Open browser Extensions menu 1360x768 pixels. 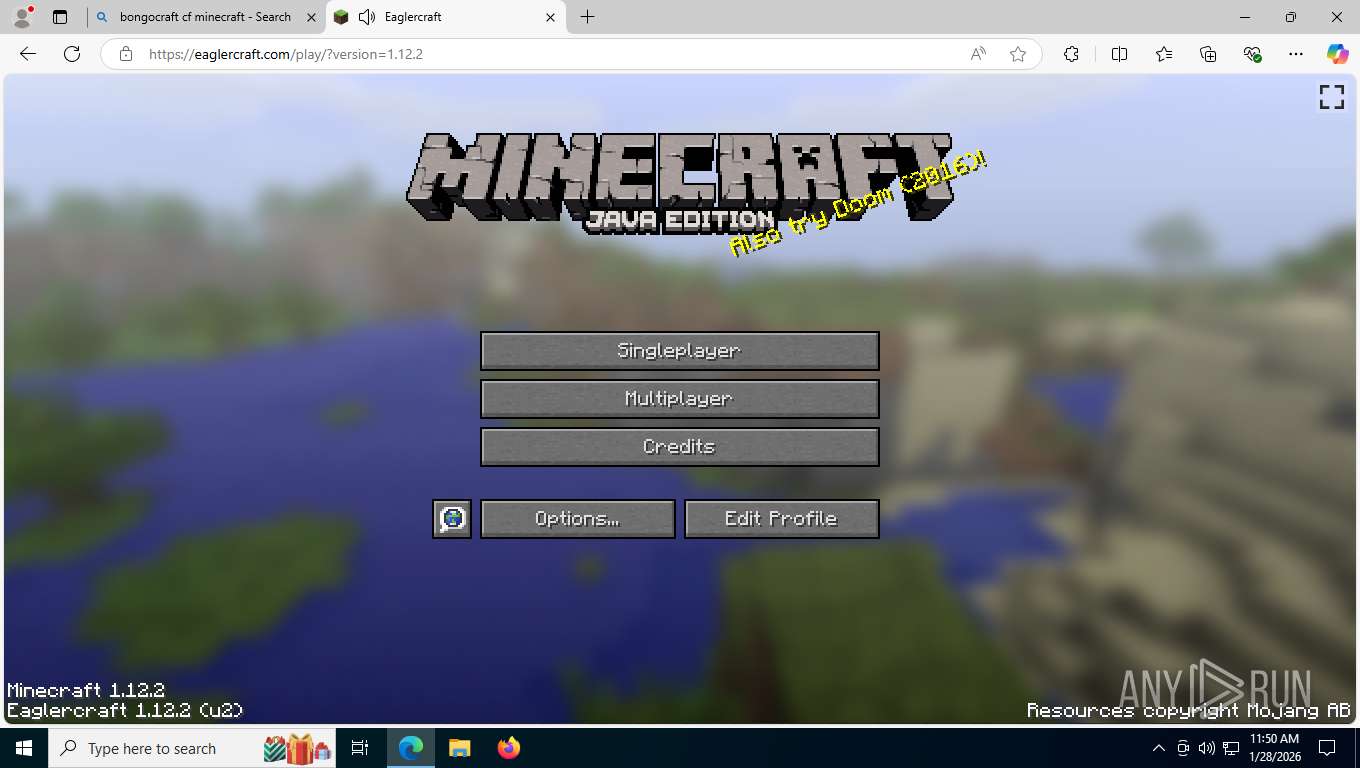point(1071,54)
